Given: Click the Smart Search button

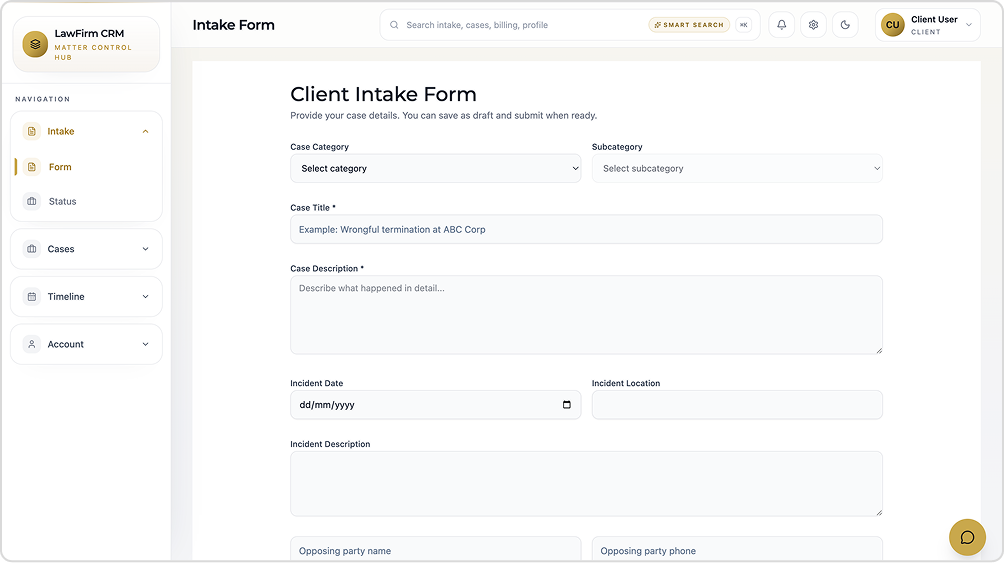Looking at the screenshot, I should [x=689, y=25].
